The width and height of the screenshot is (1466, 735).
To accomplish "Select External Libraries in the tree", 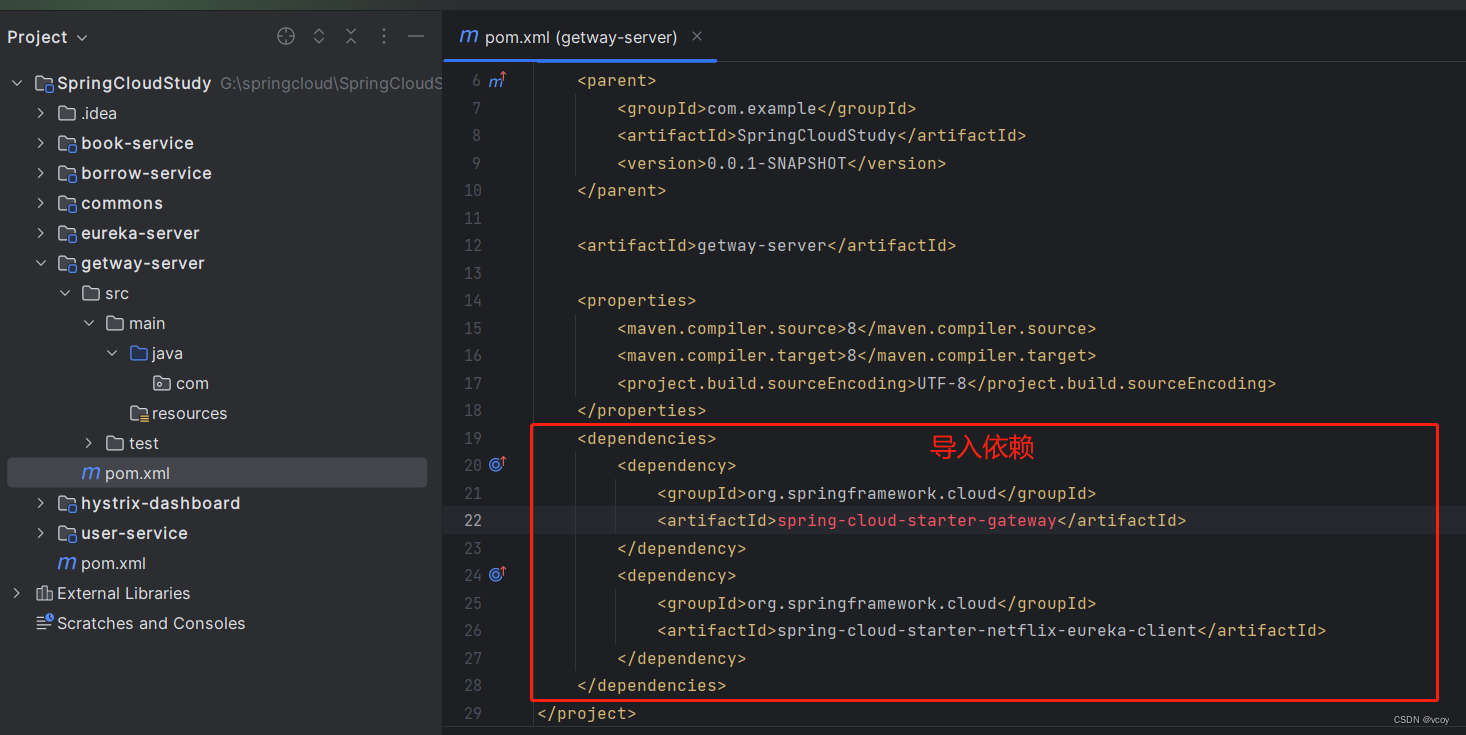I will (123, 593).
